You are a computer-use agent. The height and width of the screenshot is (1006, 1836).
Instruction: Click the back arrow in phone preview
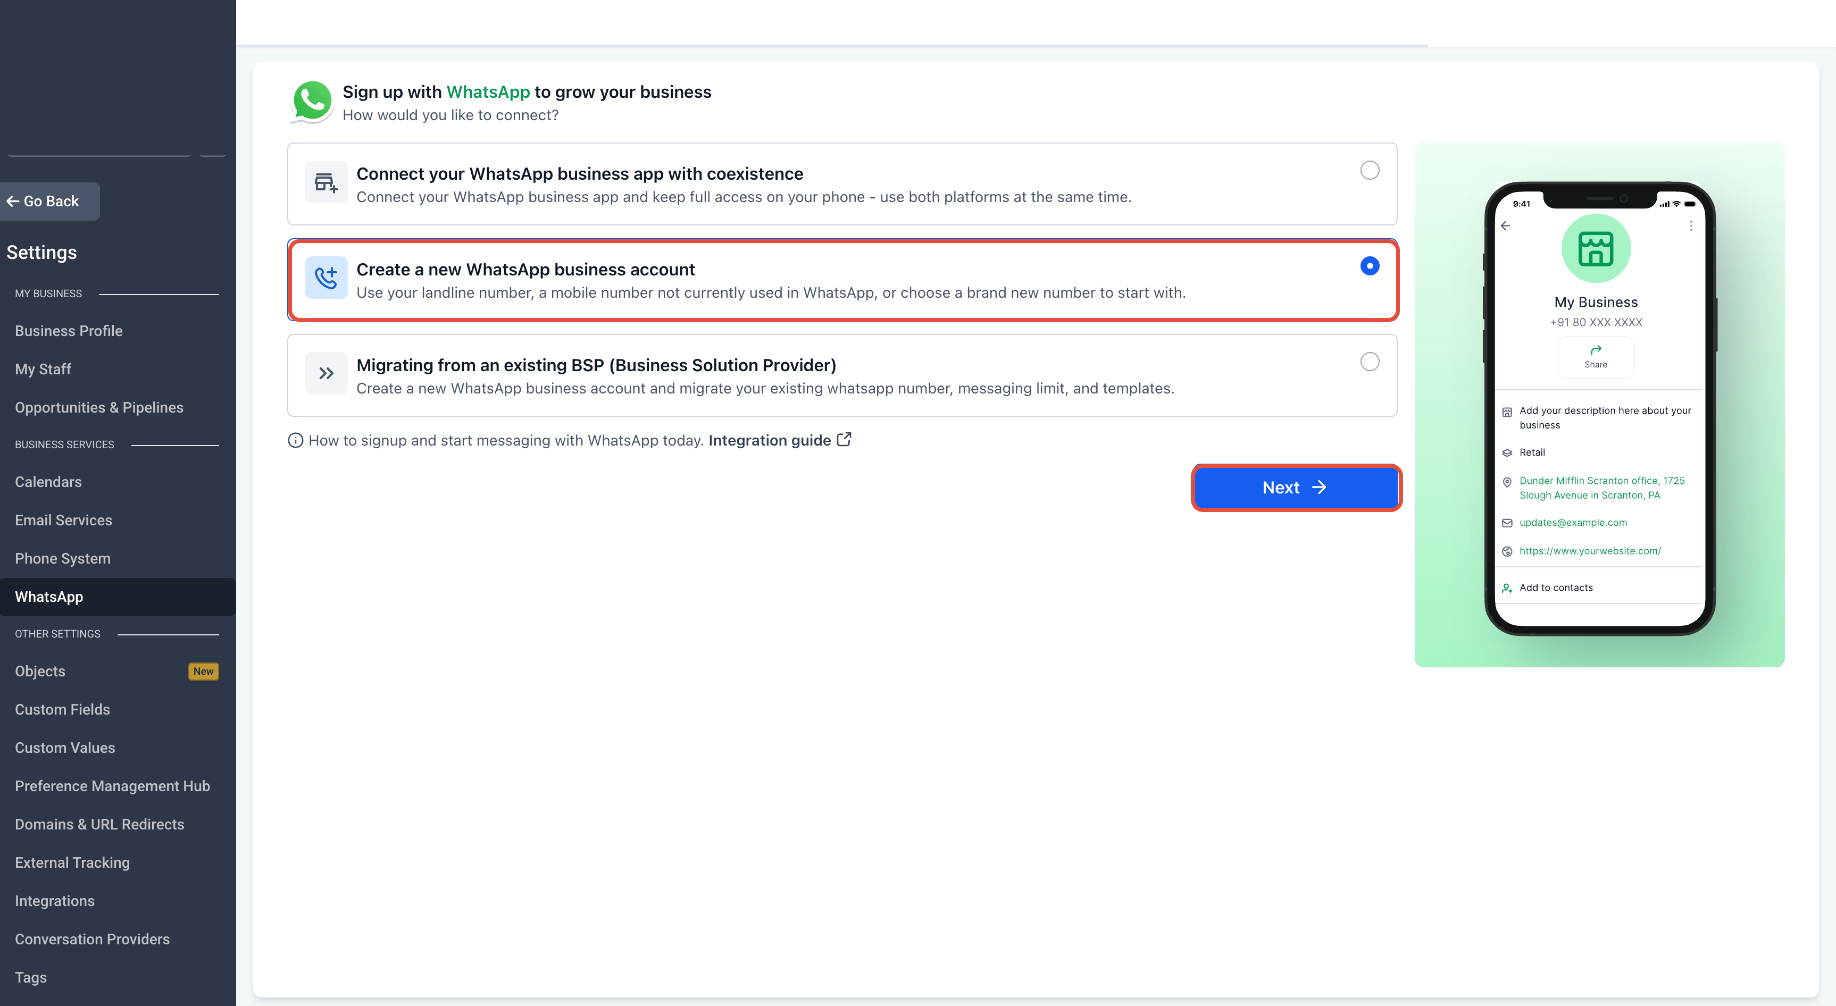1506,226
